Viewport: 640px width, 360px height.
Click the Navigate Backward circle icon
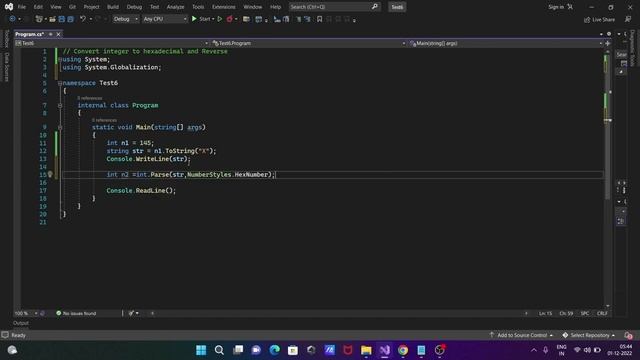[x=12, y=19]
